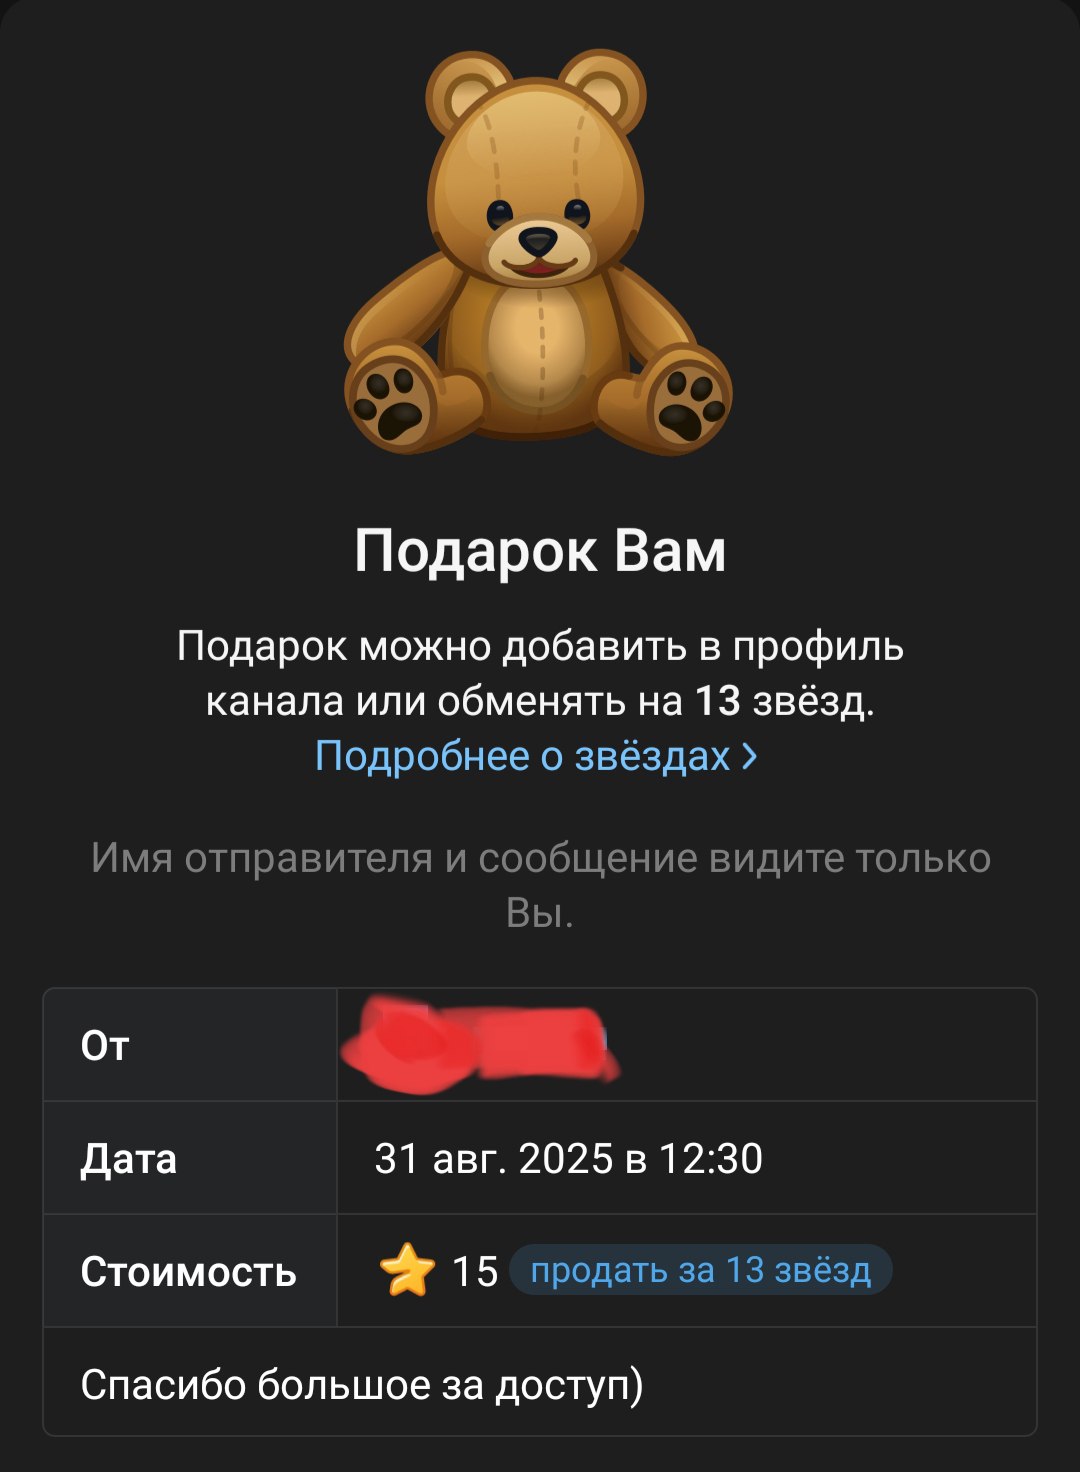Click the cost number 15 next to the star
This screenshot has width=1080, height=1472.
pos(475,1272)
